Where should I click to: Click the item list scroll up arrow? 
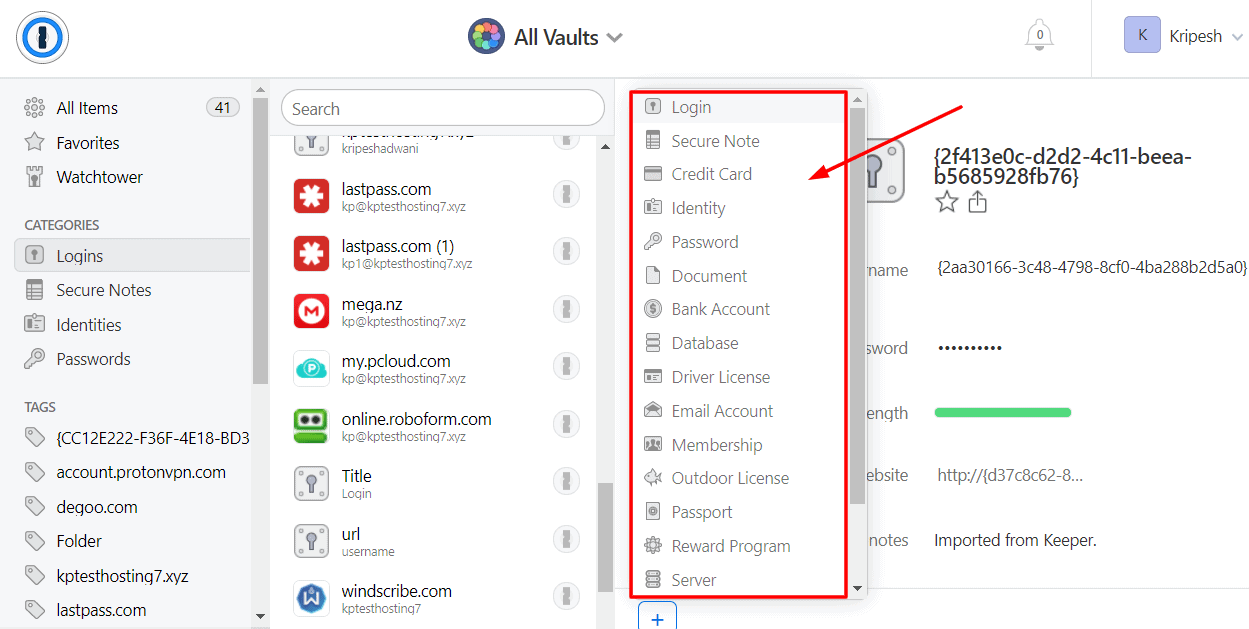tap(605, 147)
